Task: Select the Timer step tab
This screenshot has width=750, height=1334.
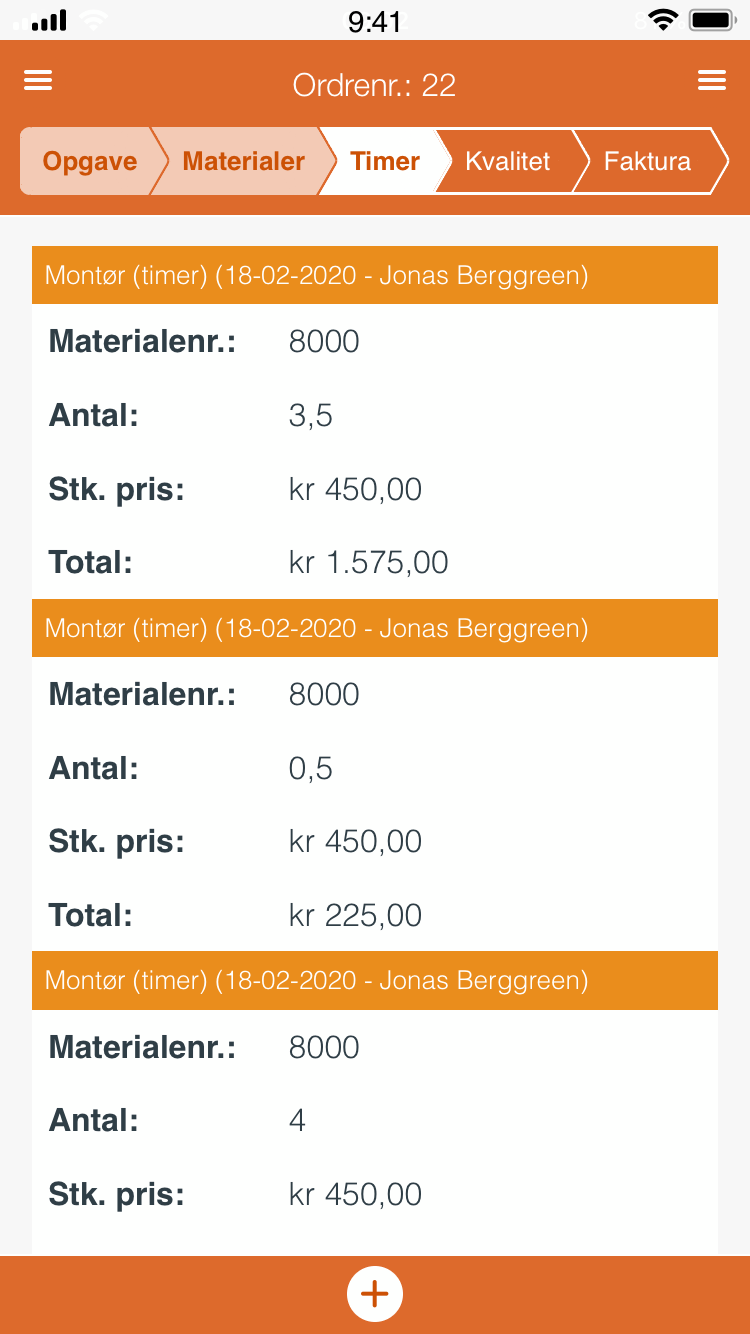Action: click(x=385, y=161)
